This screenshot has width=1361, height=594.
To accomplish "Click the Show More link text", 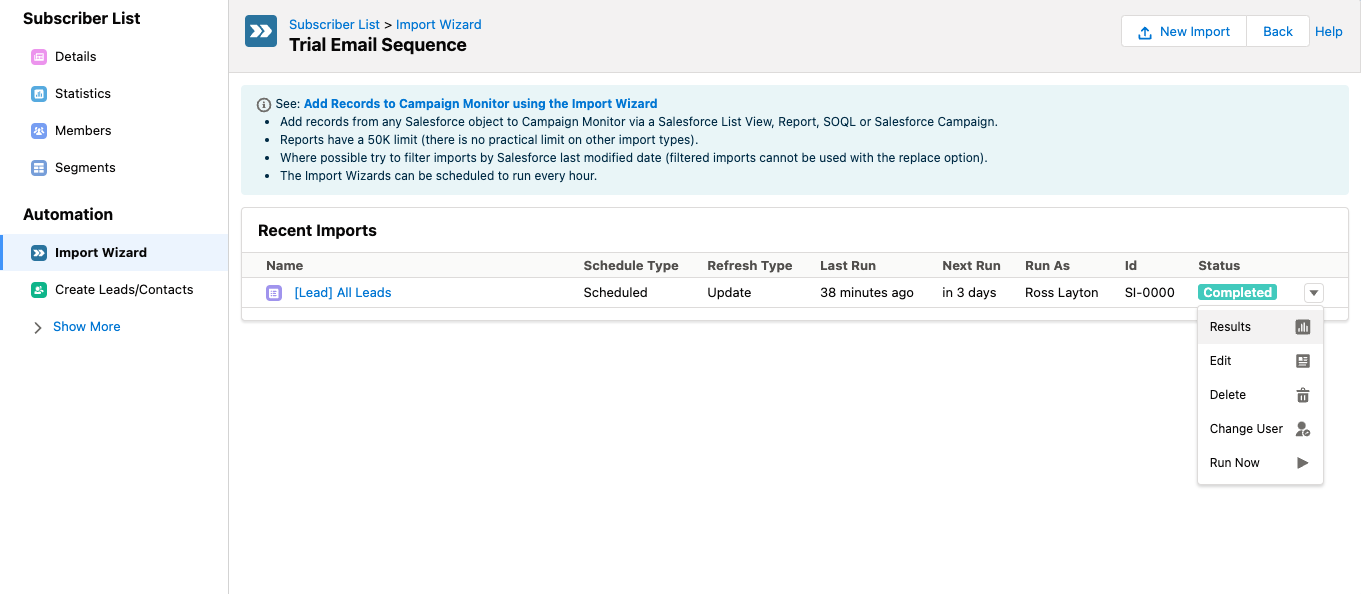I will click(x=87, y=327).
